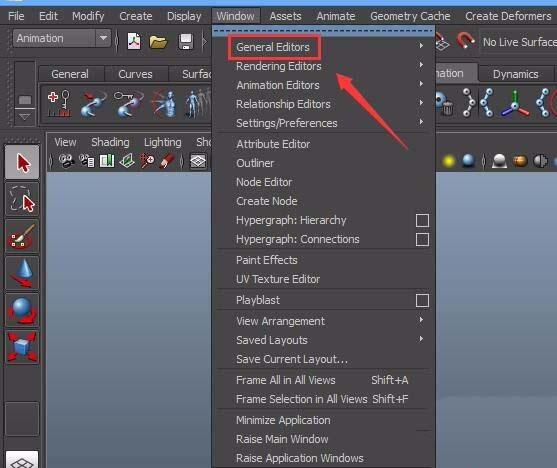The image size is (557, 468).
Task: Choose the Paint Selection tool
Action: [22, 236]
